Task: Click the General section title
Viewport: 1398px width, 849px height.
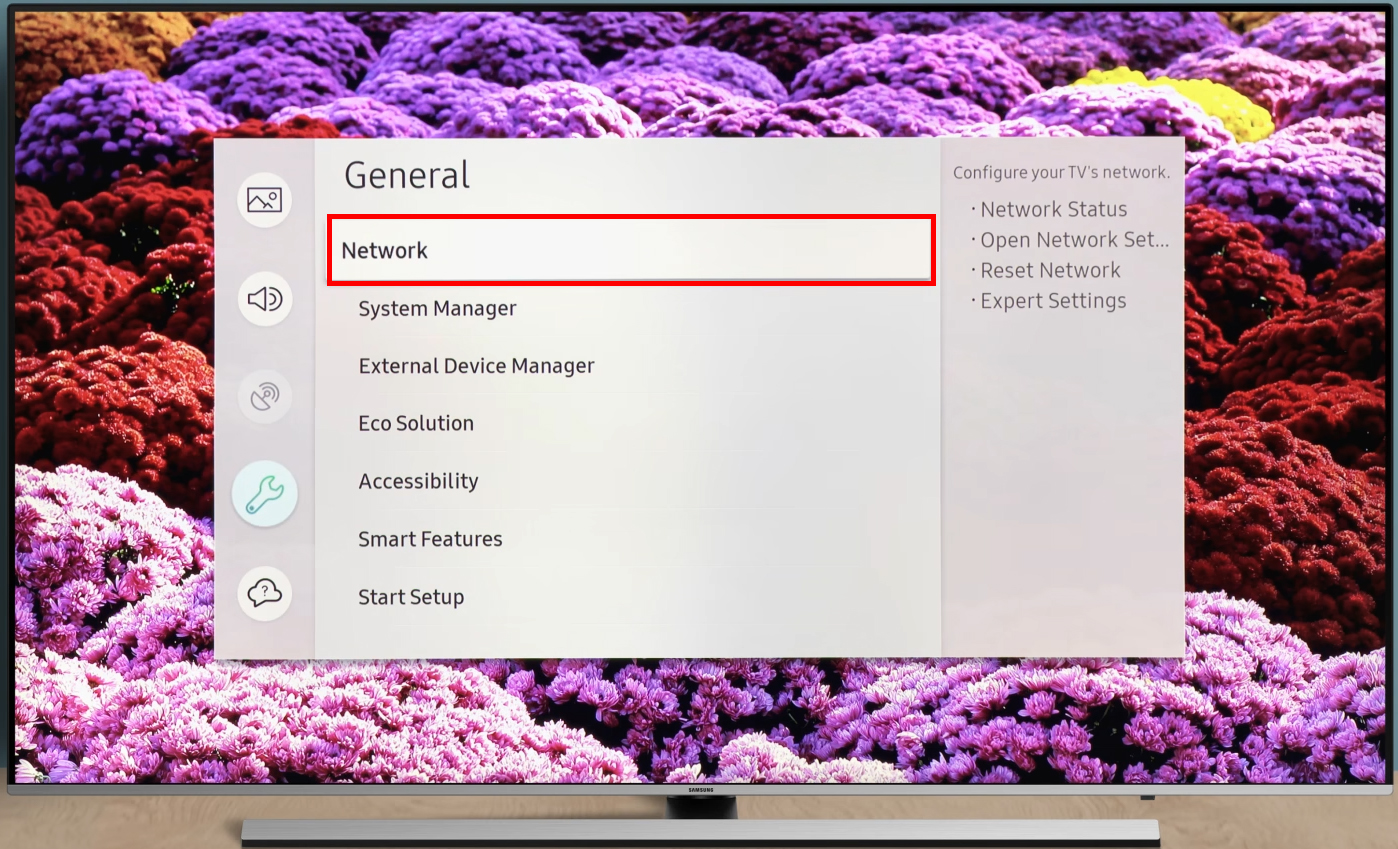Action: pos(406,175)
